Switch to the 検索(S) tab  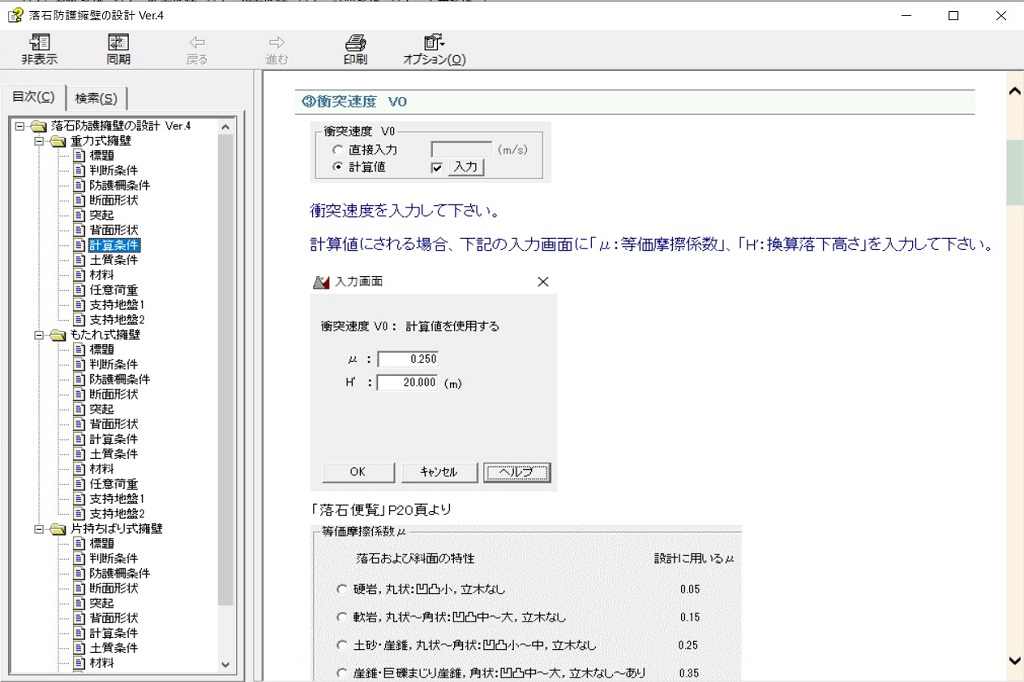pos(96,98)
